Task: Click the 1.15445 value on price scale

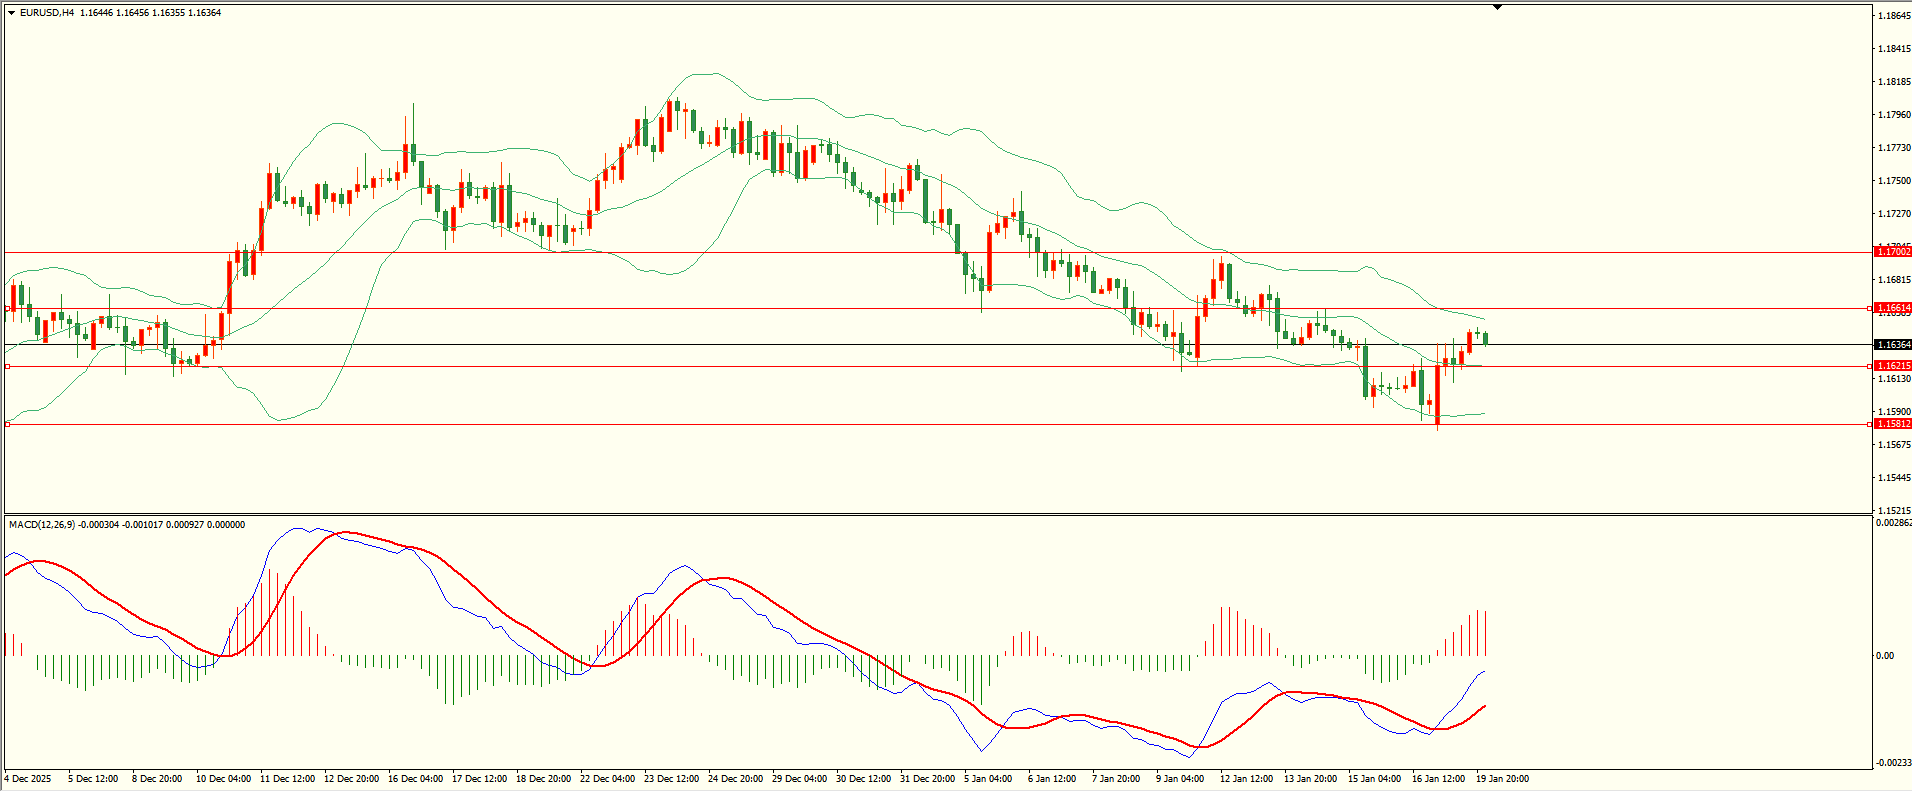Action: 1892,478
